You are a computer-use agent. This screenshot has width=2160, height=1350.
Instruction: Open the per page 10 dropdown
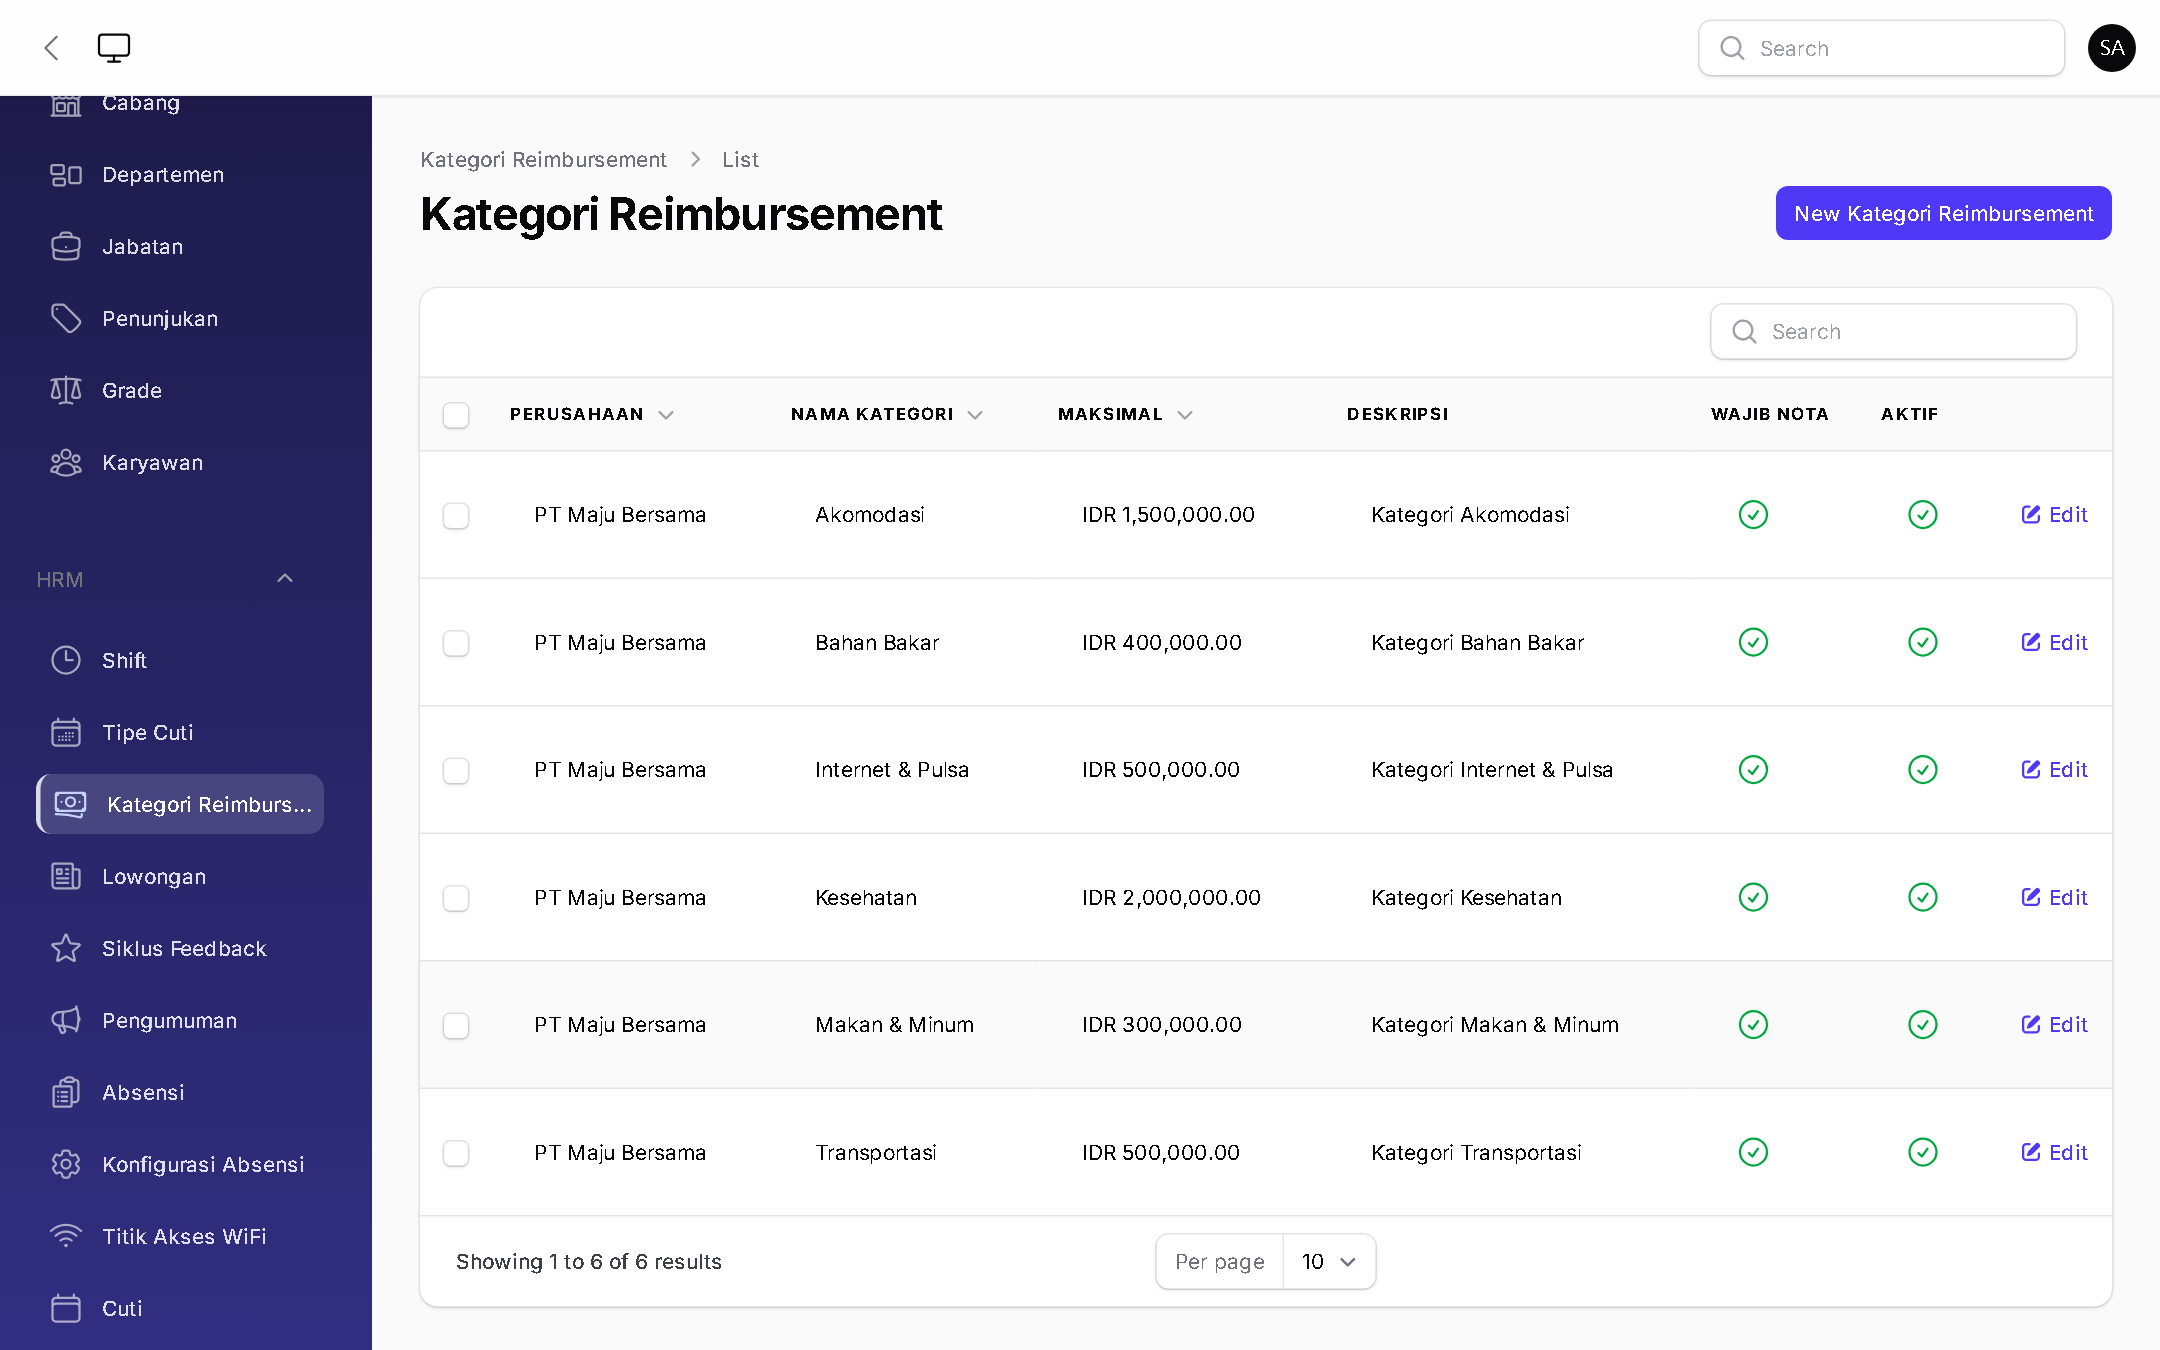coord(1329,1262)
